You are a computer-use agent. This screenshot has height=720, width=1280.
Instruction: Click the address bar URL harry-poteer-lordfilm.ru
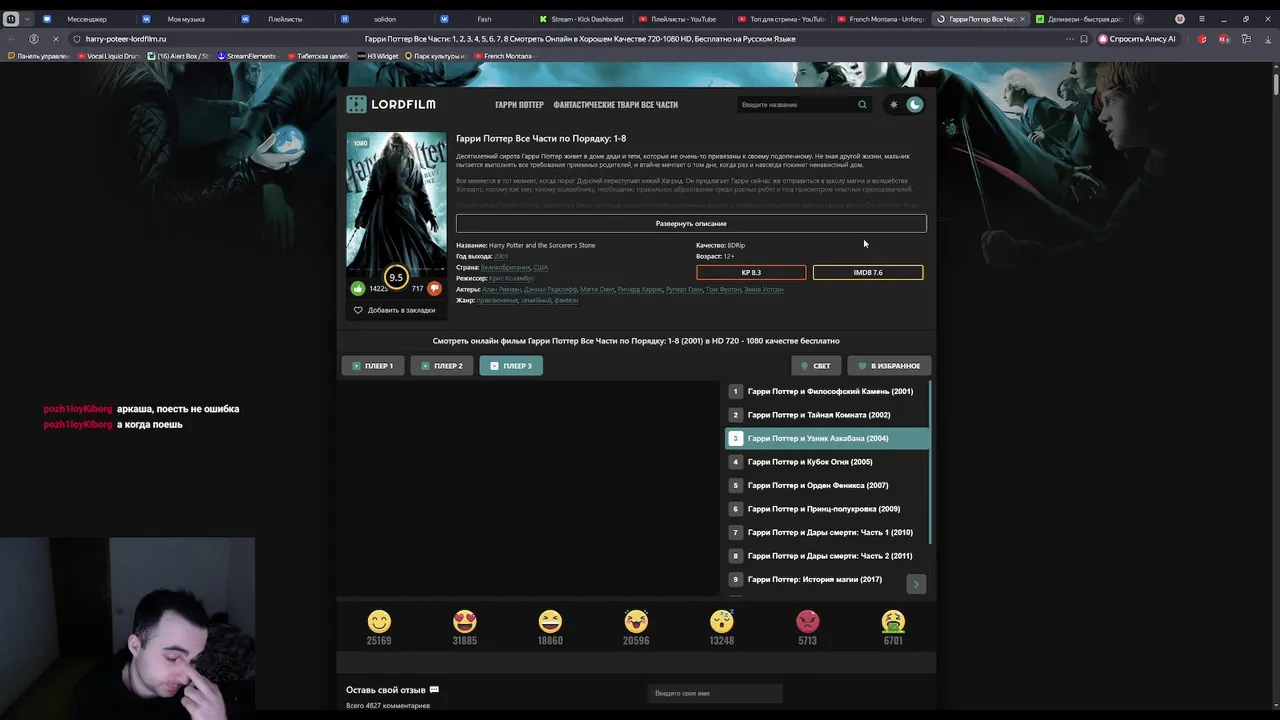[126, 39]
